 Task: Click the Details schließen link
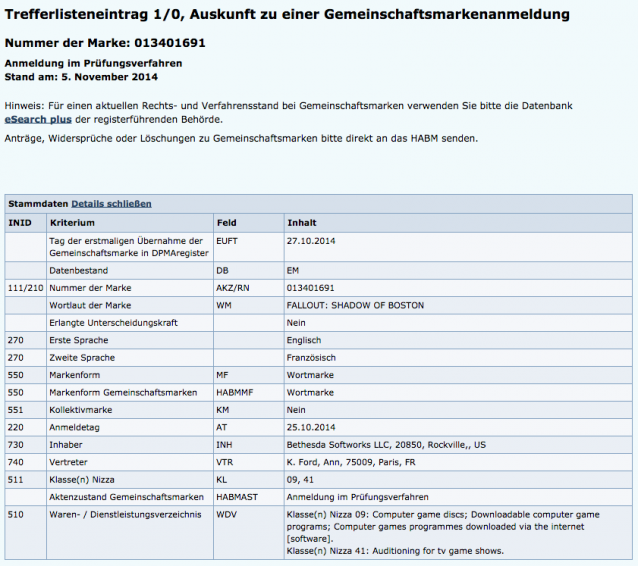111,204
